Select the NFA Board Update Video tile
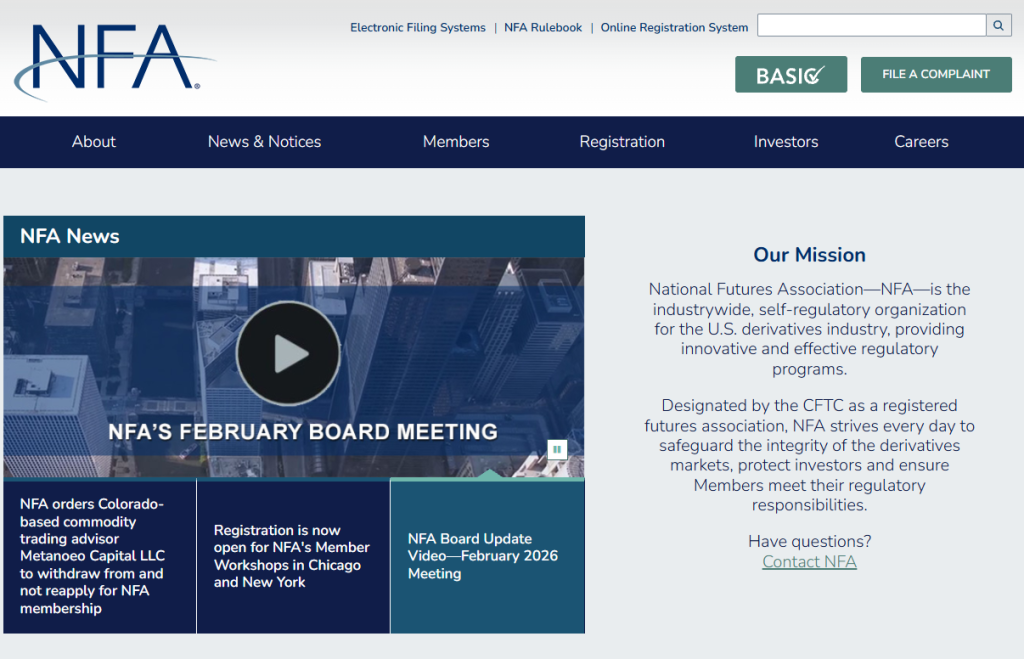This screenshot has width=1024, height=659. [487, 556]
